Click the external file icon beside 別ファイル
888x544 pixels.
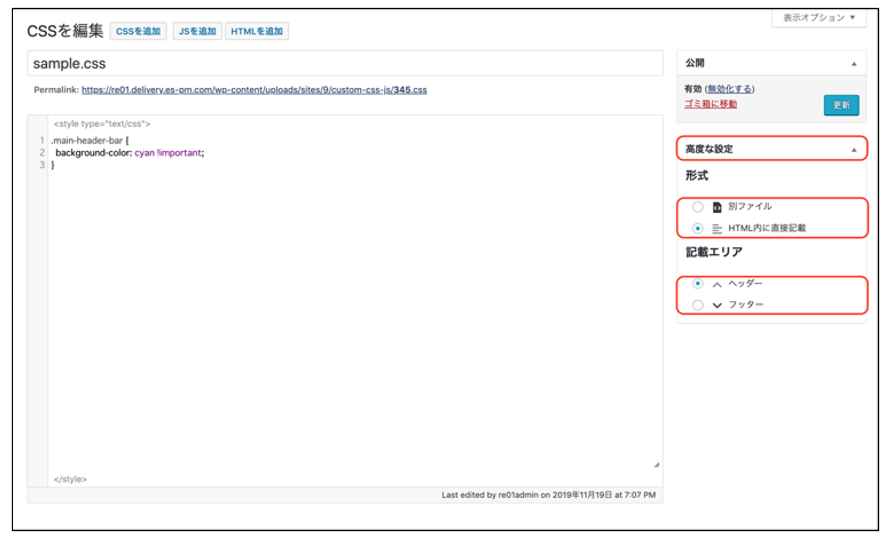pos(716,208)
